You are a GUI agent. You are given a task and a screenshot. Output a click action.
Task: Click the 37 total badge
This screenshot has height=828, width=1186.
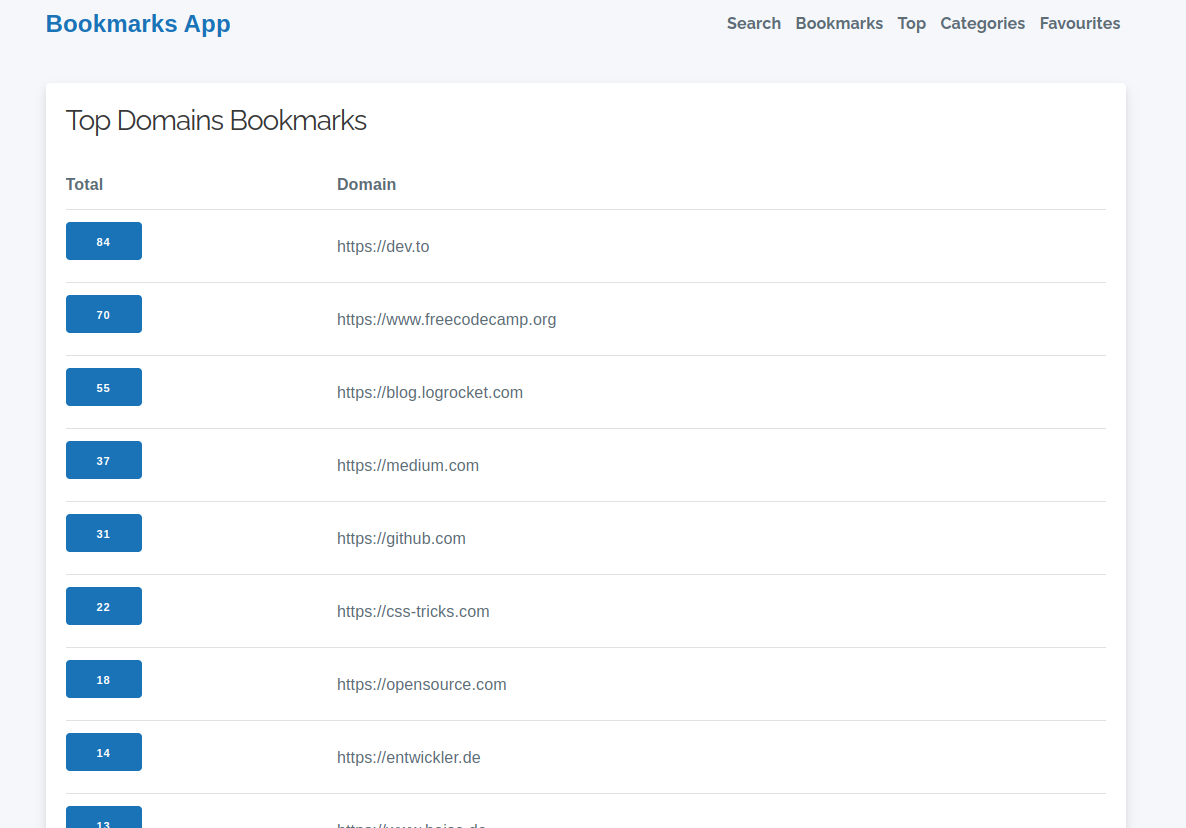tap(104, 460)
